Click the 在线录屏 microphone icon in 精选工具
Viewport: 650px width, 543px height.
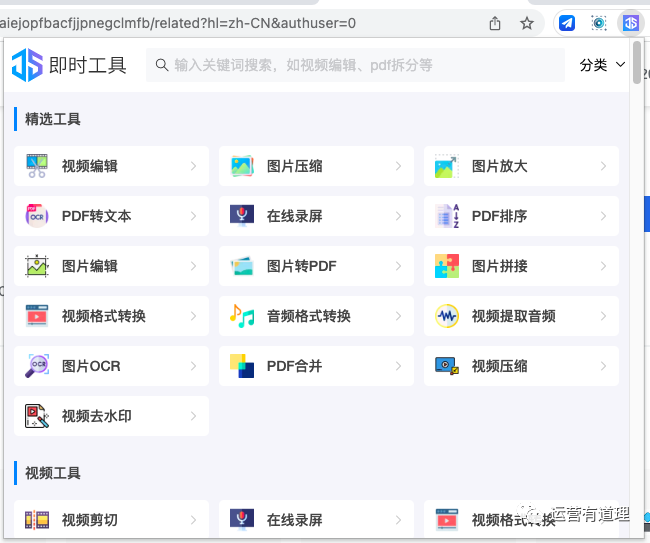[242, 216]
